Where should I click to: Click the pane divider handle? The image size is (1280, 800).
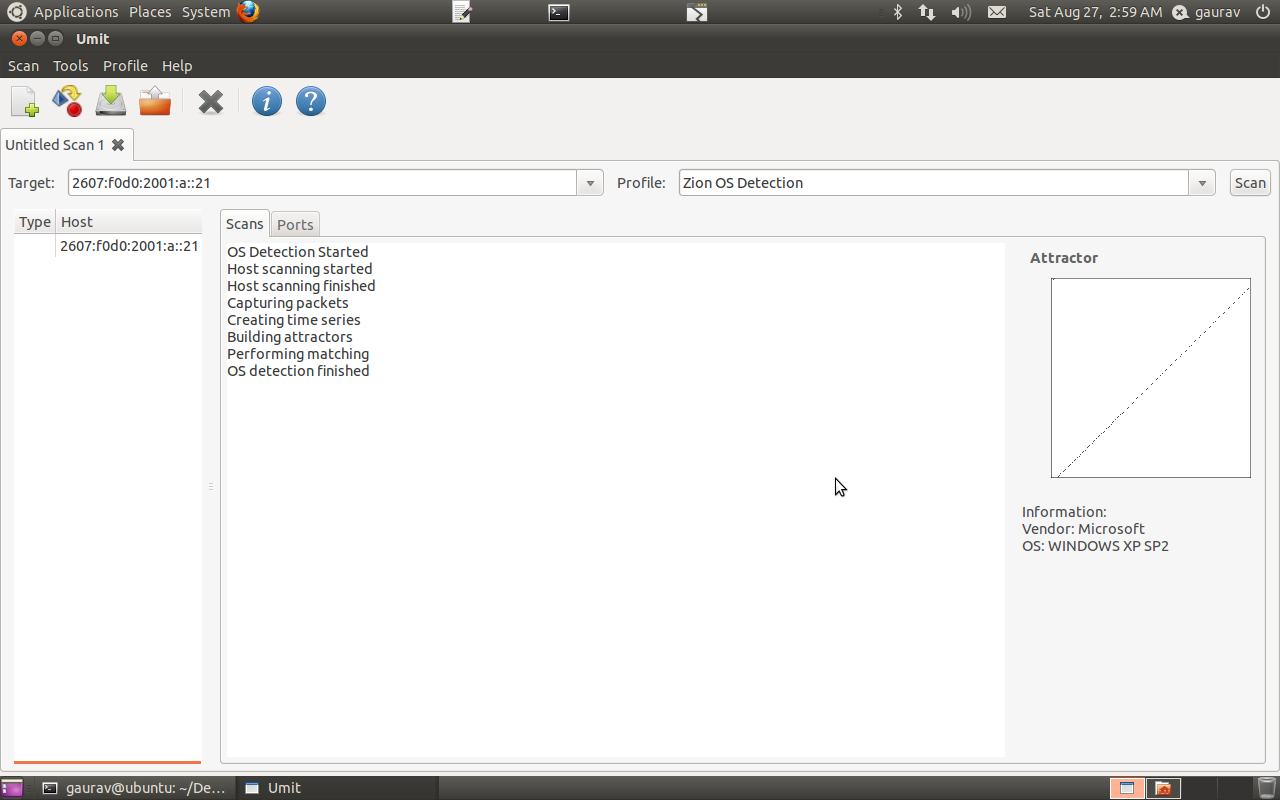tap(211, 487)
